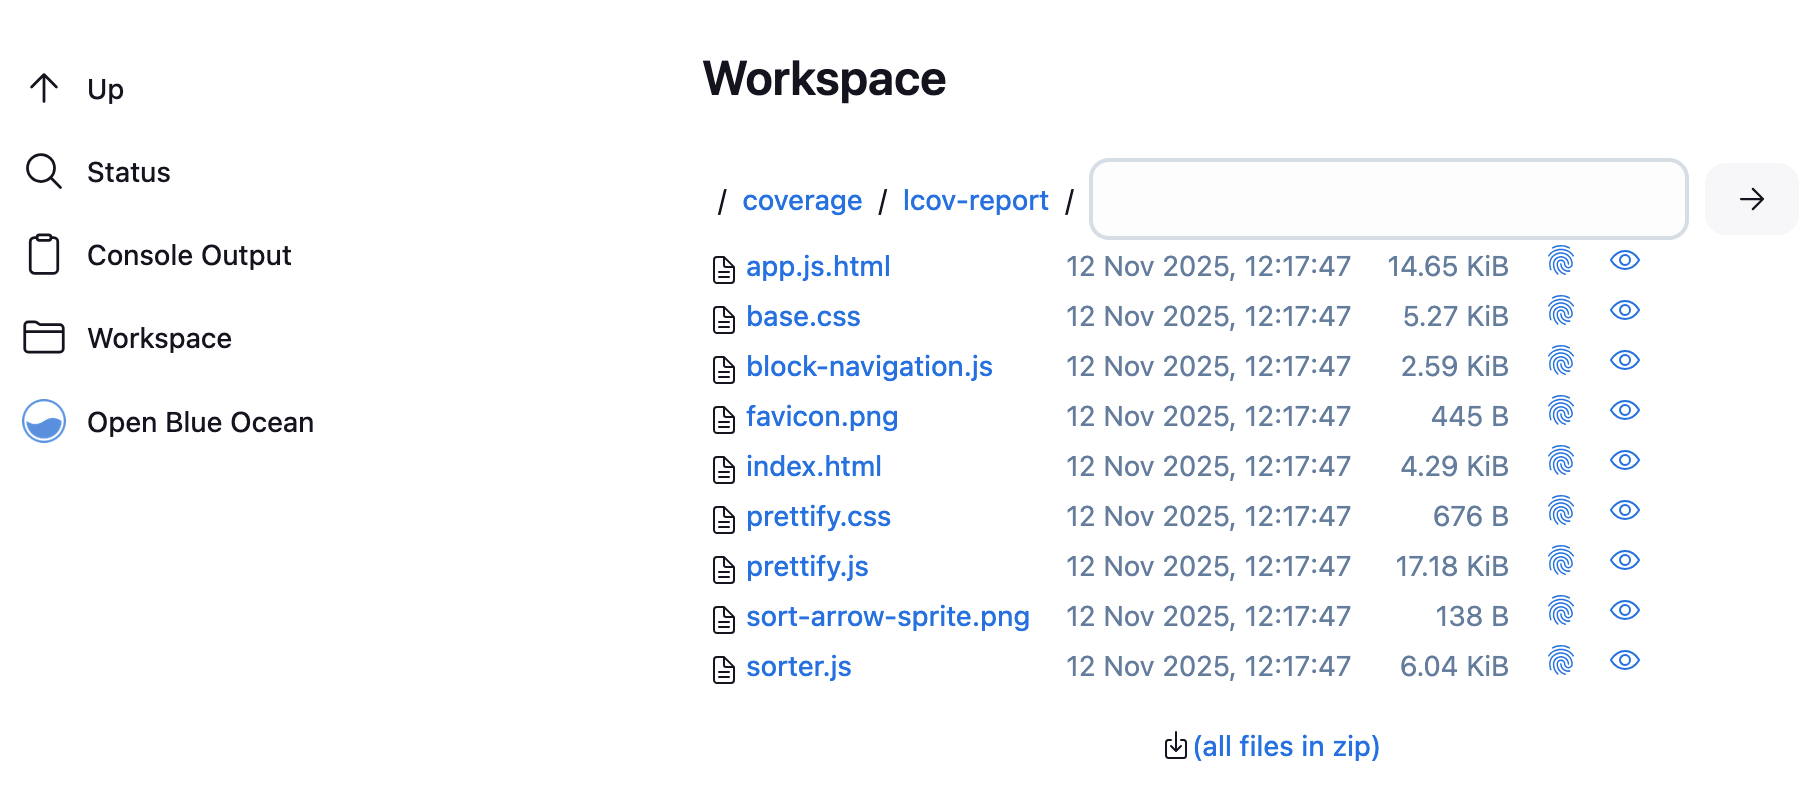Focus the path input field
The width and height of the screenshot is (1802, 798).
[x=1388, y=199]
